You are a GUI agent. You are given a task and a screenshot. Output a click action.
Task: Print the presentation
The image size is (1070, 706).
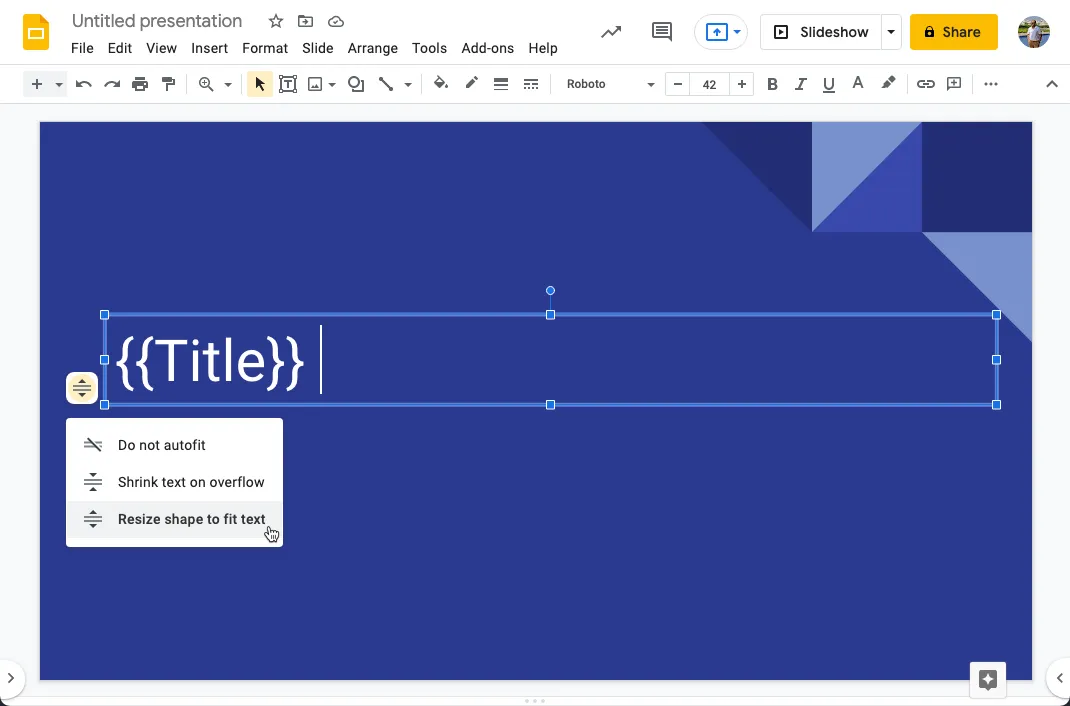[140, 84]
